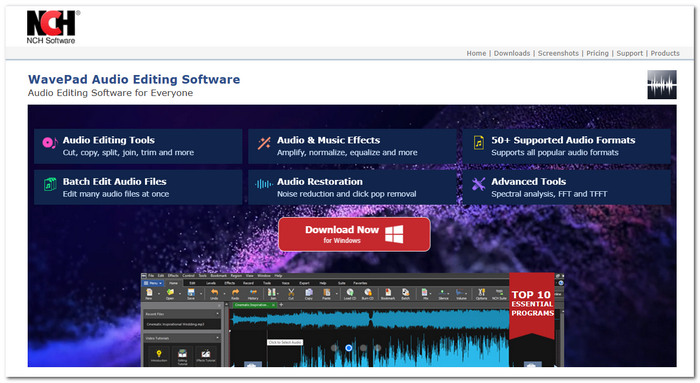Click the yellow music file Supported Formats icon
This screenshot has width=700, height=383.
pyautogui.click(x=479, y=143)
